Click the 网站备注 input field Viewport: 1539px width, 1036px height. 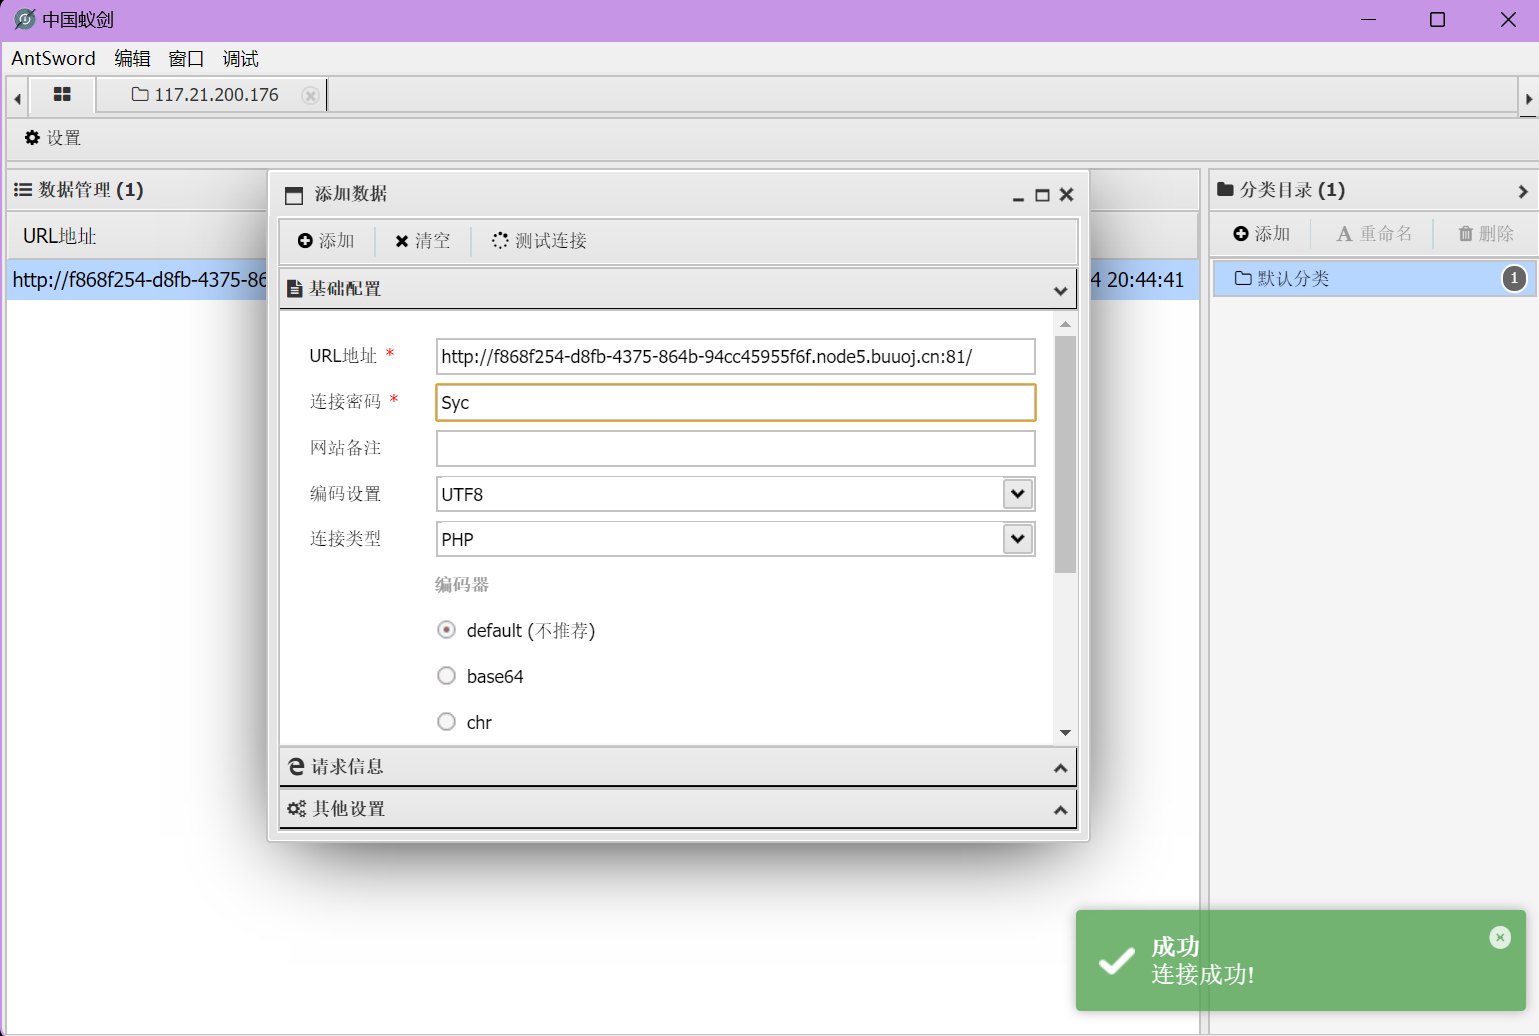pos(736,449)
